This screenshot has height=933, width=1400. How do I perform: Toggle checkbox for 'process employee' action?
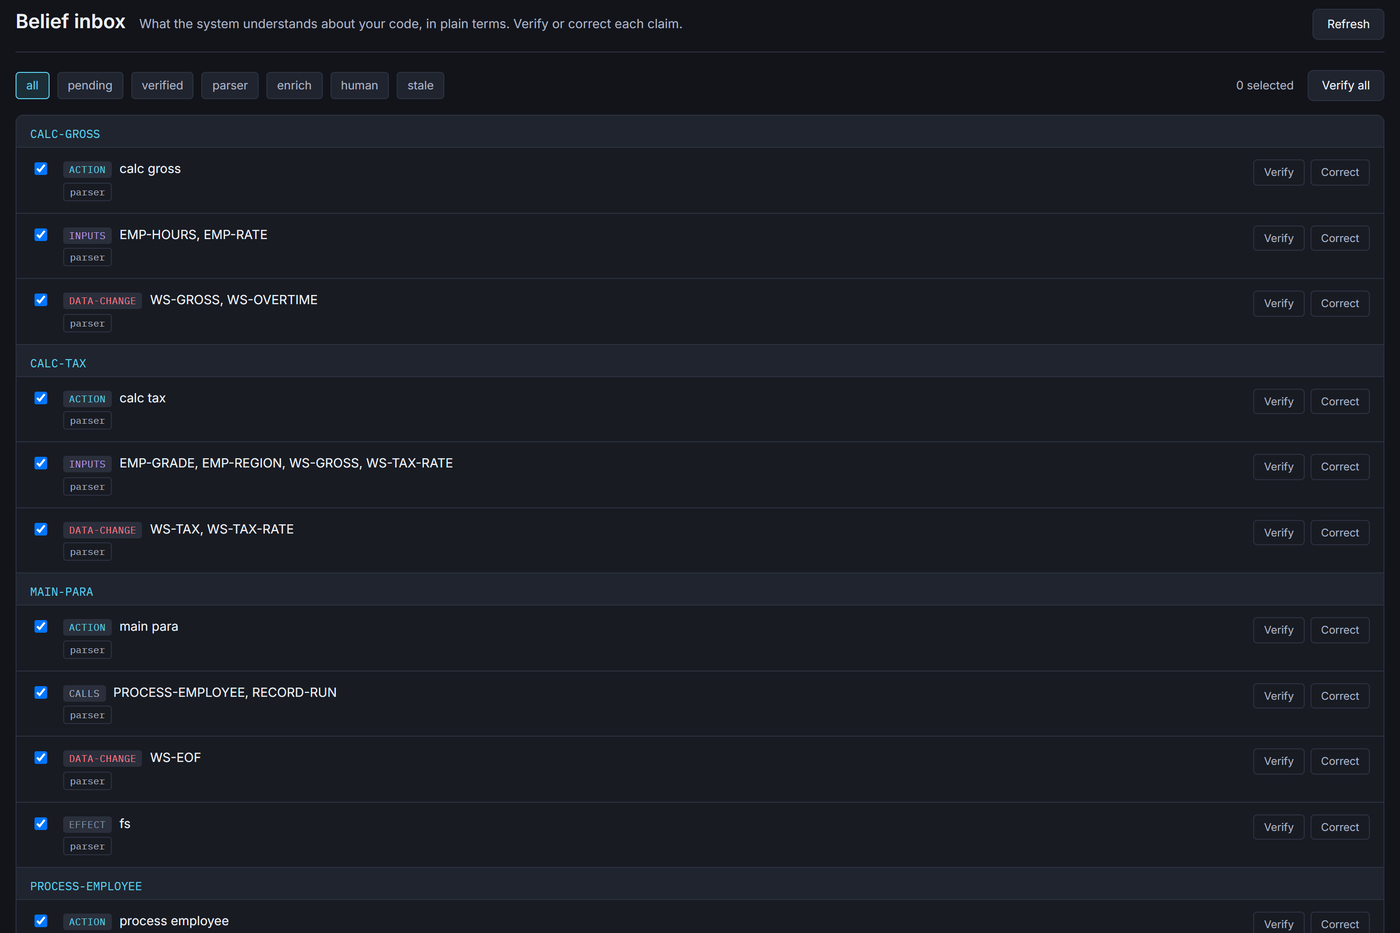pyautogui.click(x=41, y=921)
